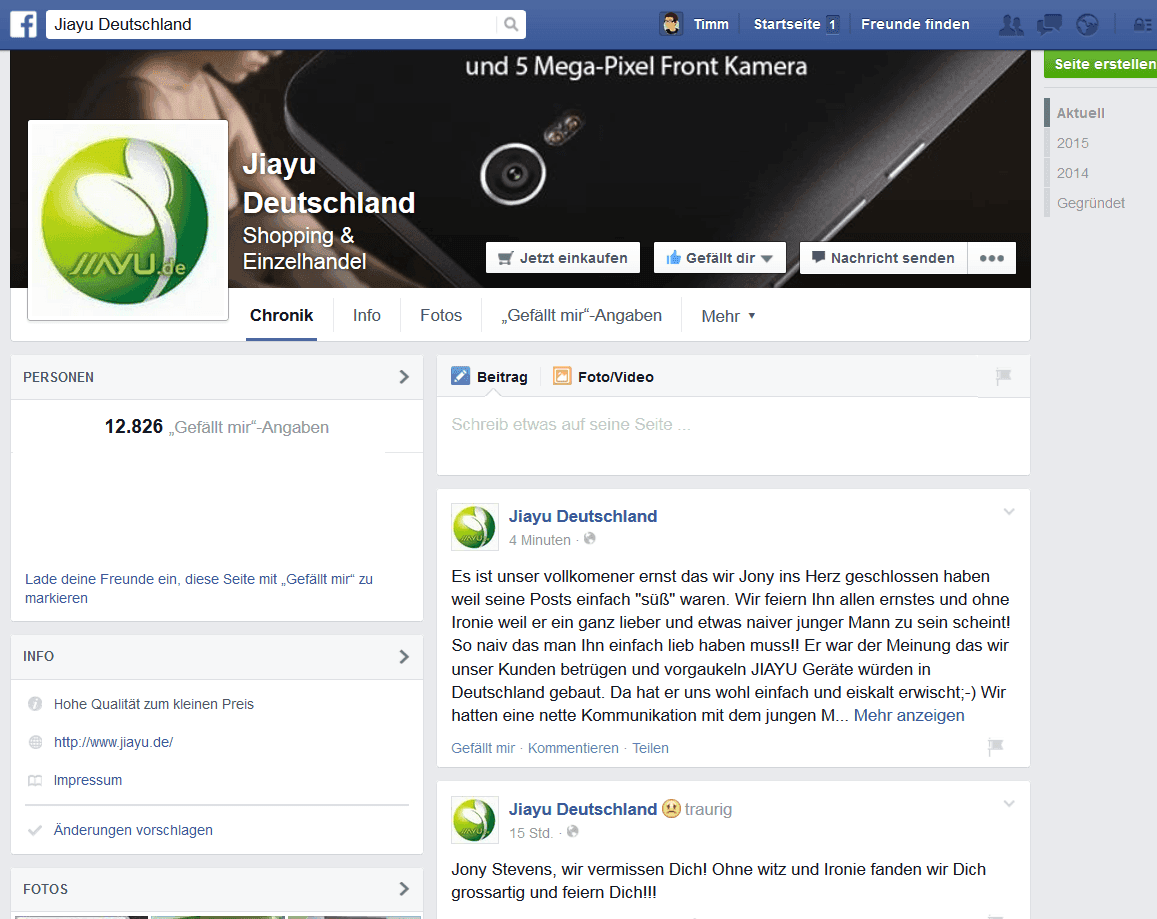Switch to the Fotos tab
This screenshot has width=1157, height=919.
coord(441,316)
